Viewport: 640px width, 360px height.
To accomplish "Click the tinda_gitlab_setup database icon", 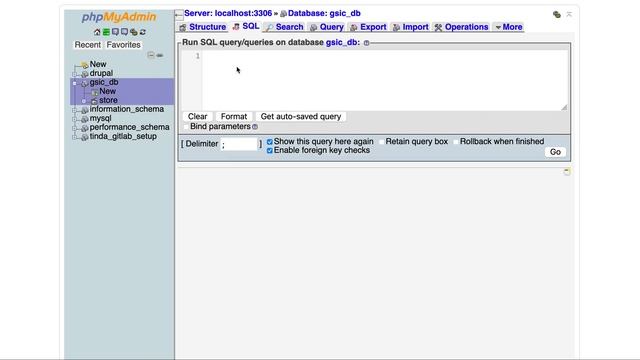I will [84, 137].
